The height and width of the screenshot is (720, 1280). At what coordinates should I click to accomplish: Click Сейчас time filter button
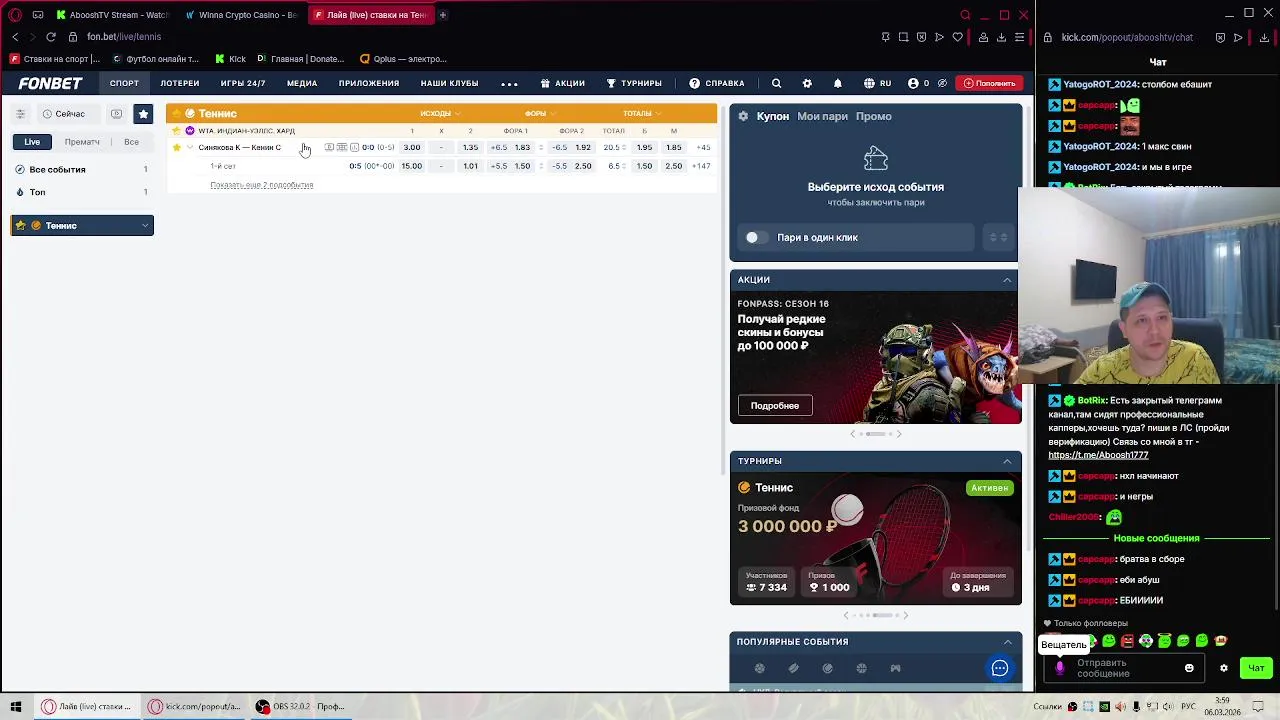64,114
